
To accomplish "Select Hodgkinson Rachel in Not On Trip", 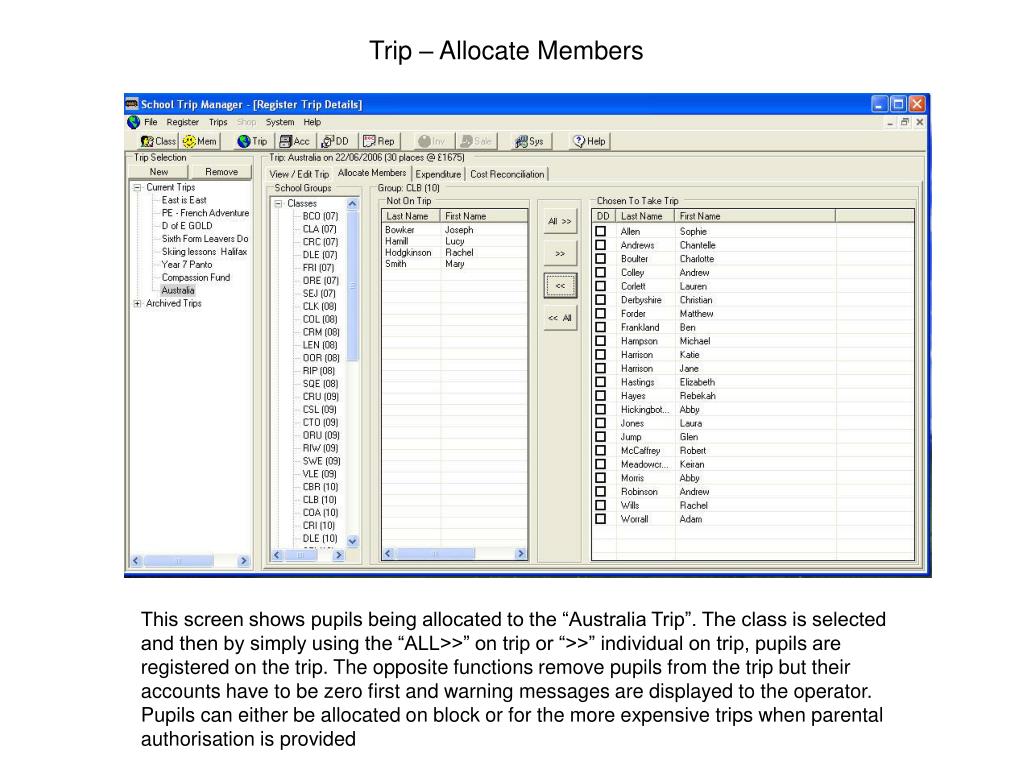I will click(x=454, y=253).
